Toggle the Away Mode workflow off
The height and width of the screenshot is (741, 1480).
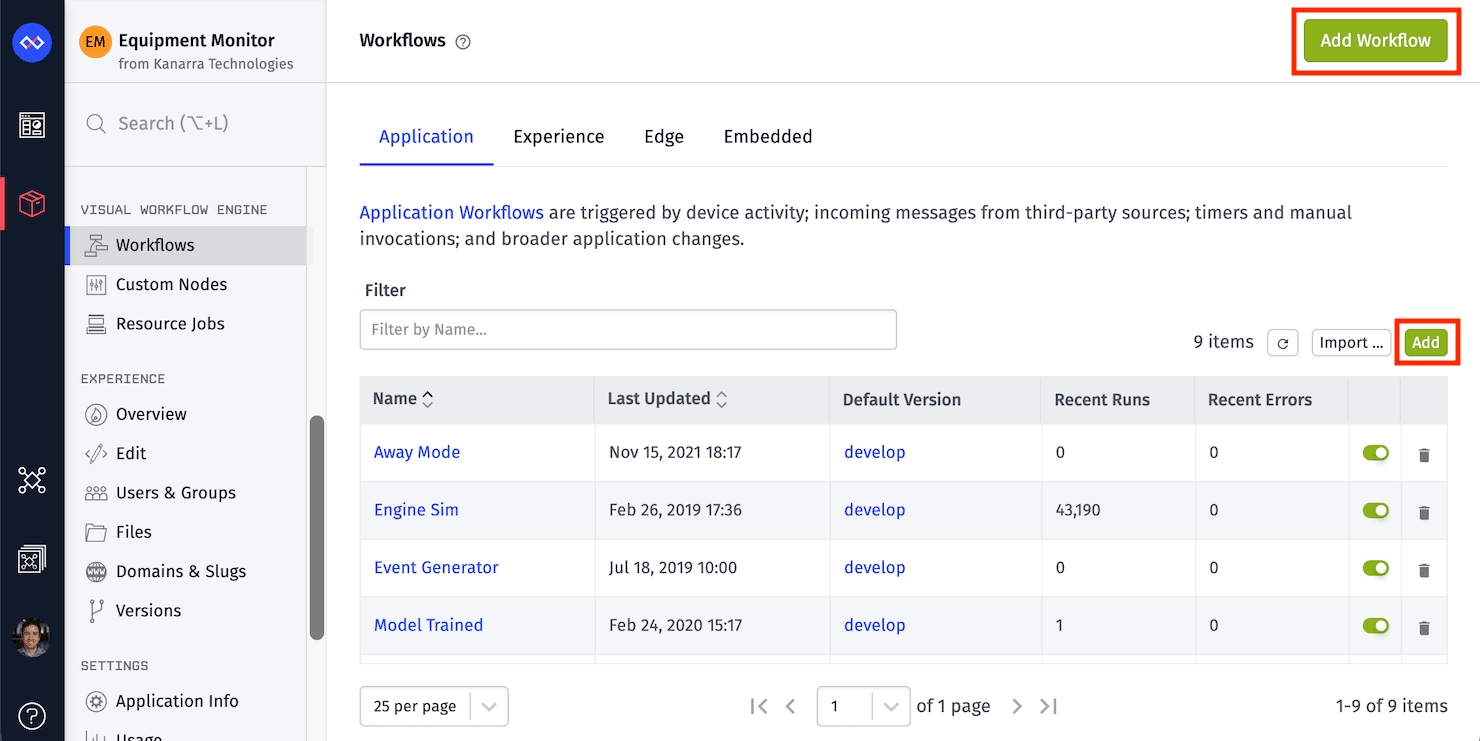1375,453
